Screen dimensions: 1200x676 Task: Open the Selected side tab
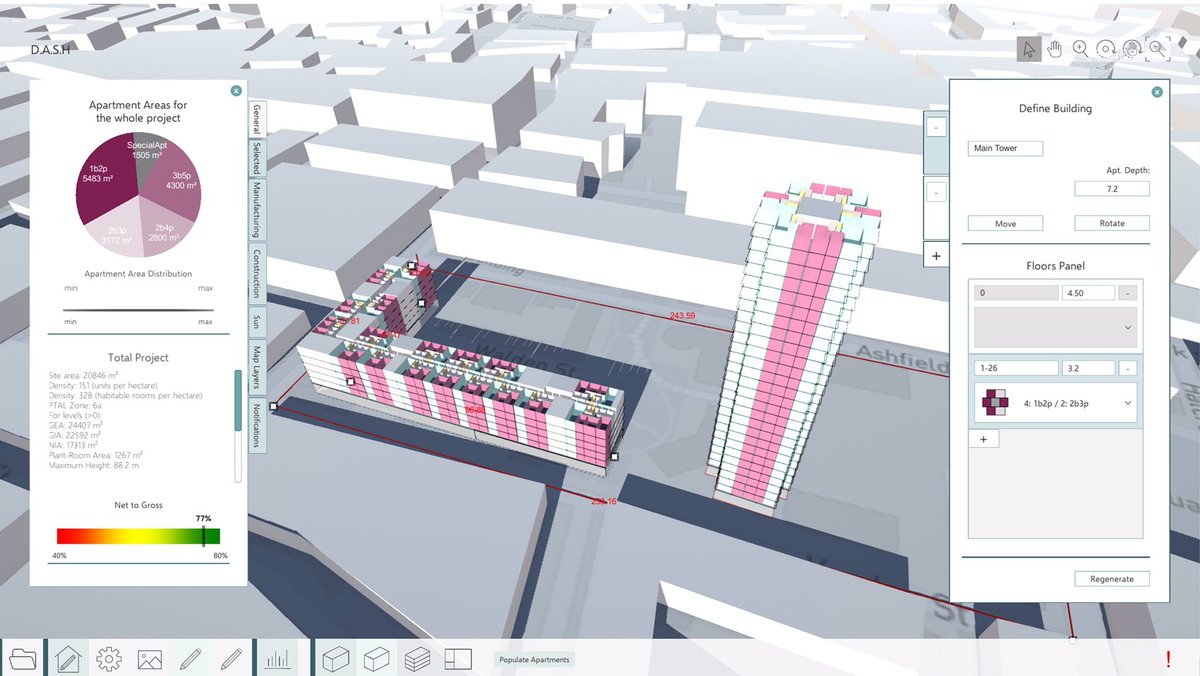click(256, 157)
